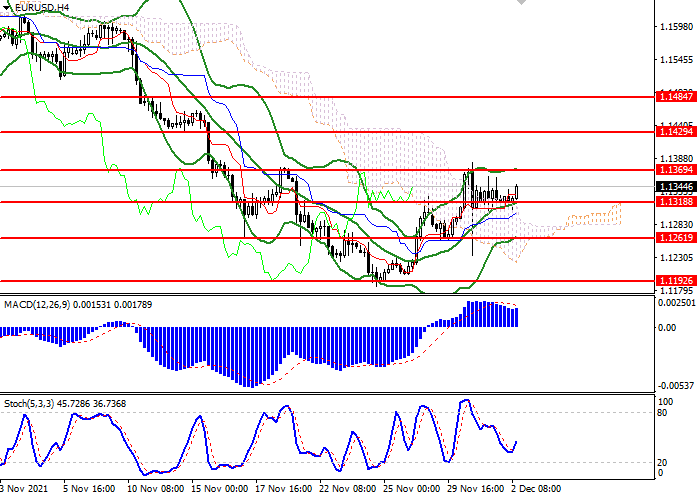Click the 0.002501 MACD scale value

click(x=677, y=303)
